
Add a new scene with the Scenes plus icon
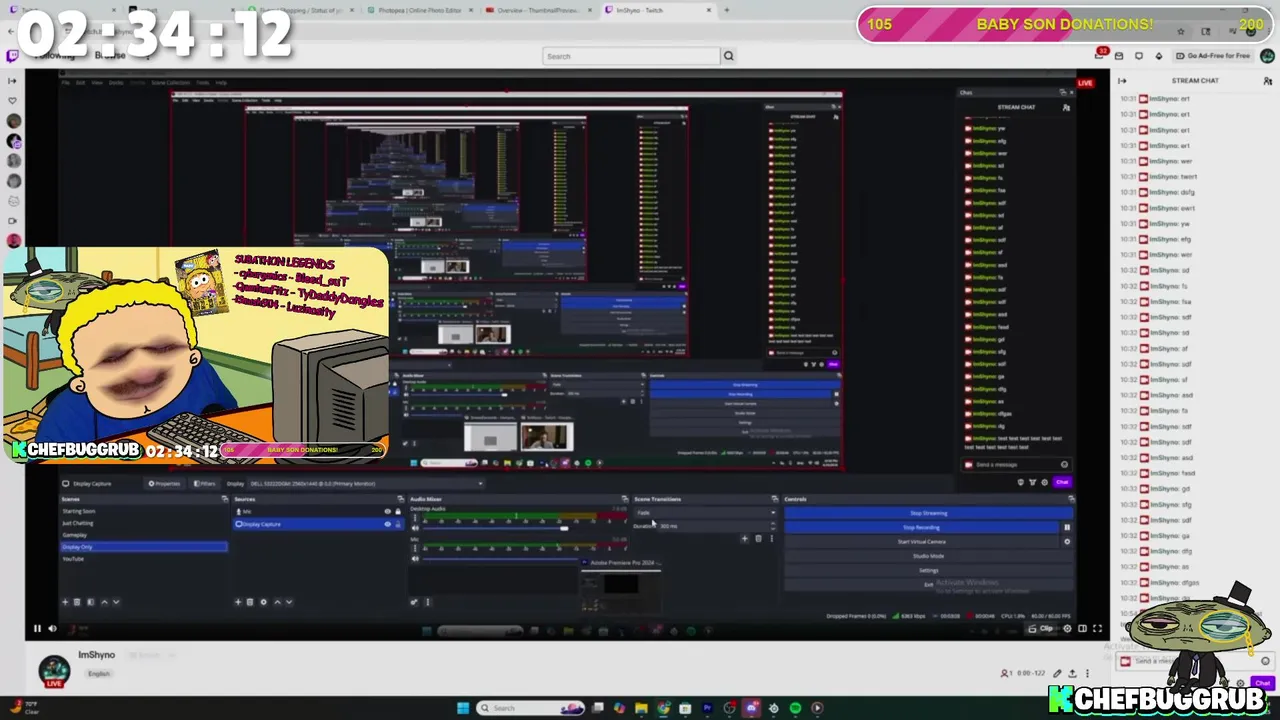[x=65, y=602]
